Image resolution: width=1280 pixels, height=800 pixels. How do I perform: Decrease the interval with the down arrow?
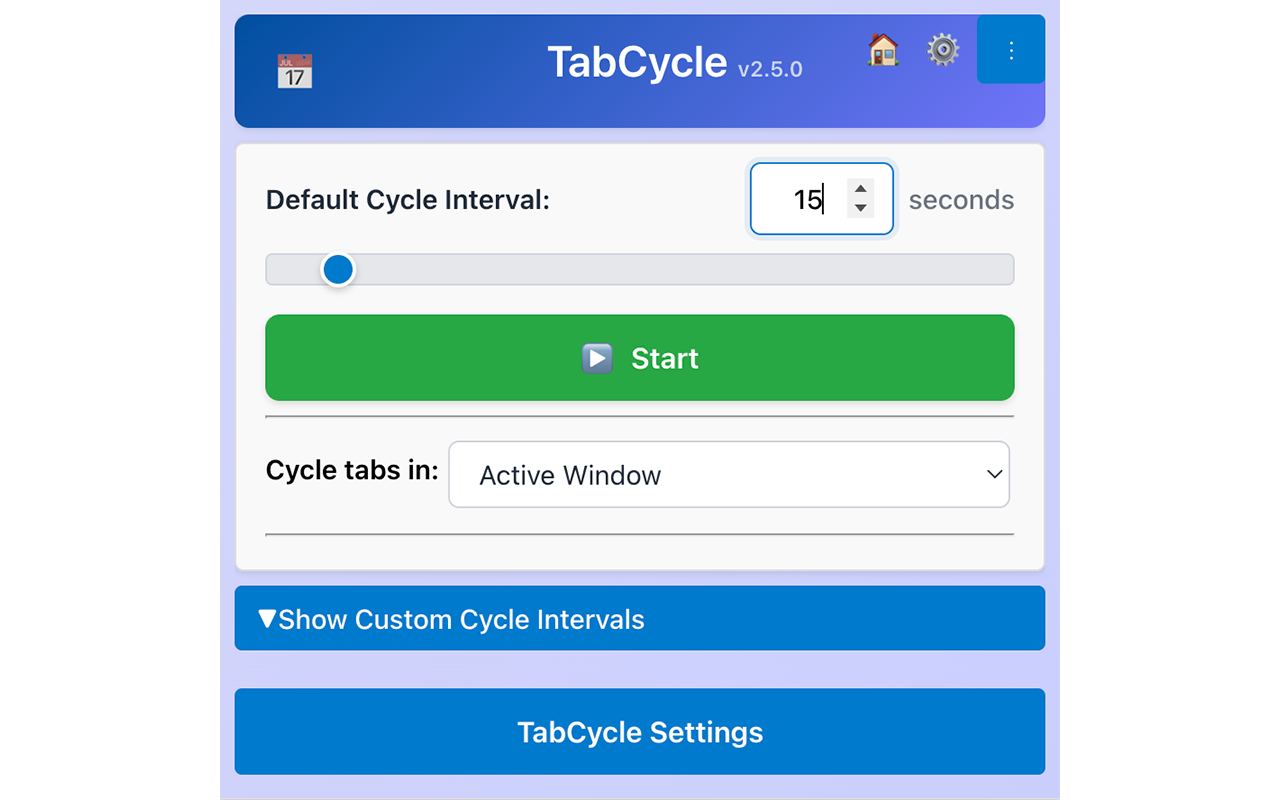tap(860, 208)
